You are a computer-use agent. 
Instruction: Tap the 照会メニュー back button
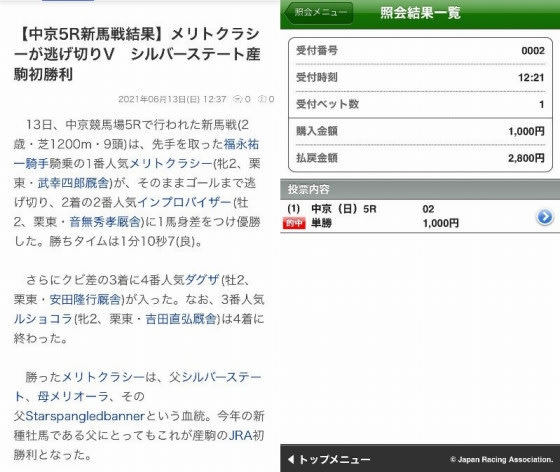pyautogui.click(x=319, y=12)
